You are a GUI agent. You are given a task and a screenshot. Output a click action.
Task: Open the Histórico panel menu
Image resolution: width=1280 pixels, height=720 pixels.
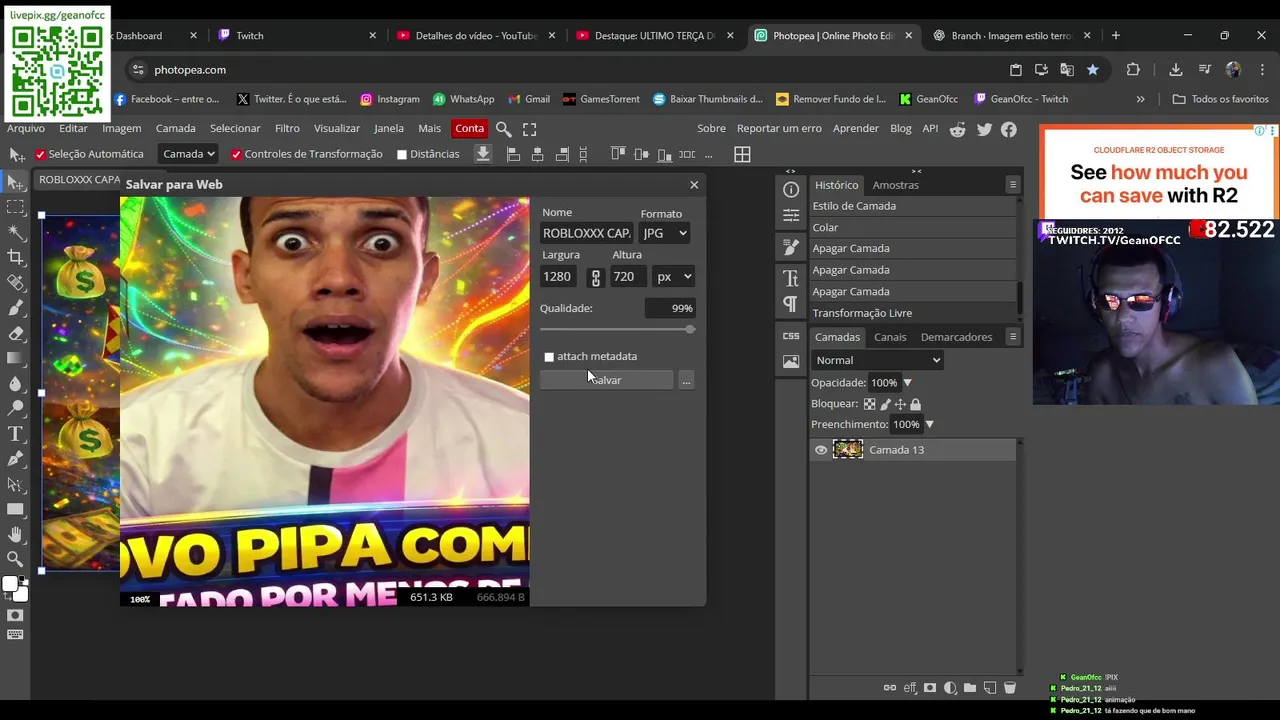tap(1013, 185)
